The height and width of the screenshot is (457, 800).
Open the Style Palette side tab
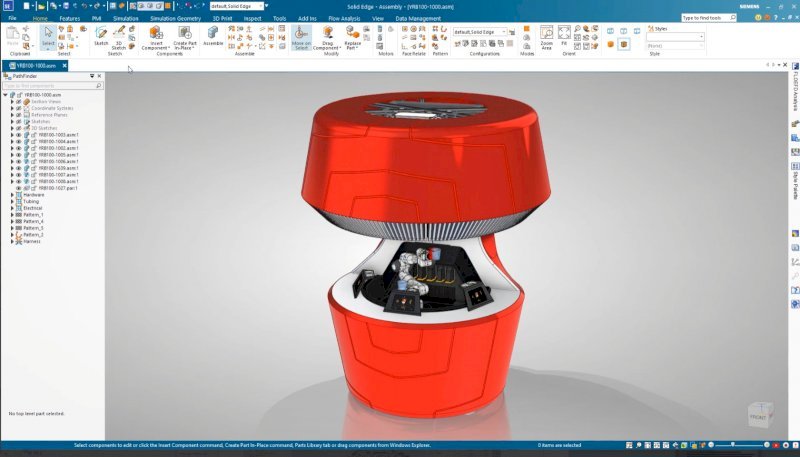click(x=795, y=181)
